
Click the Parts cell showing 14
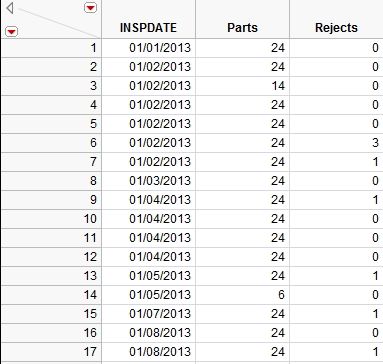tap(242, 86)
